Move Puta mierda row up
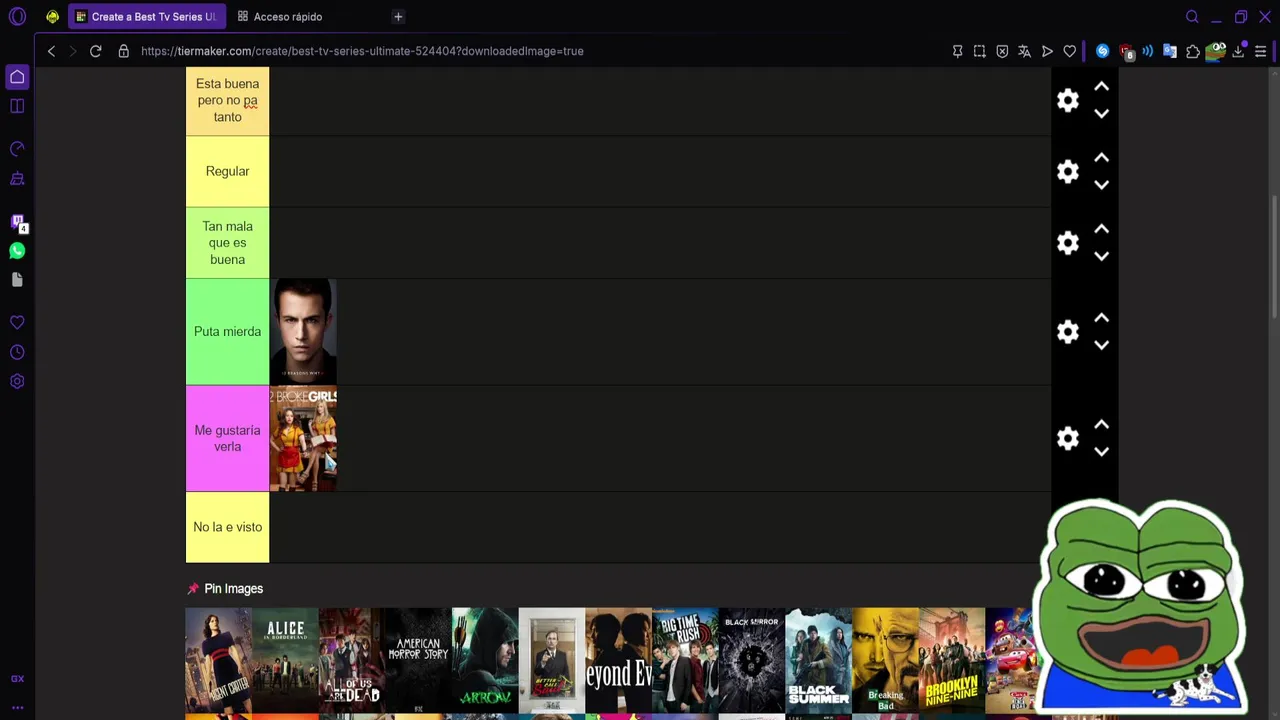 coord(1101,318)
